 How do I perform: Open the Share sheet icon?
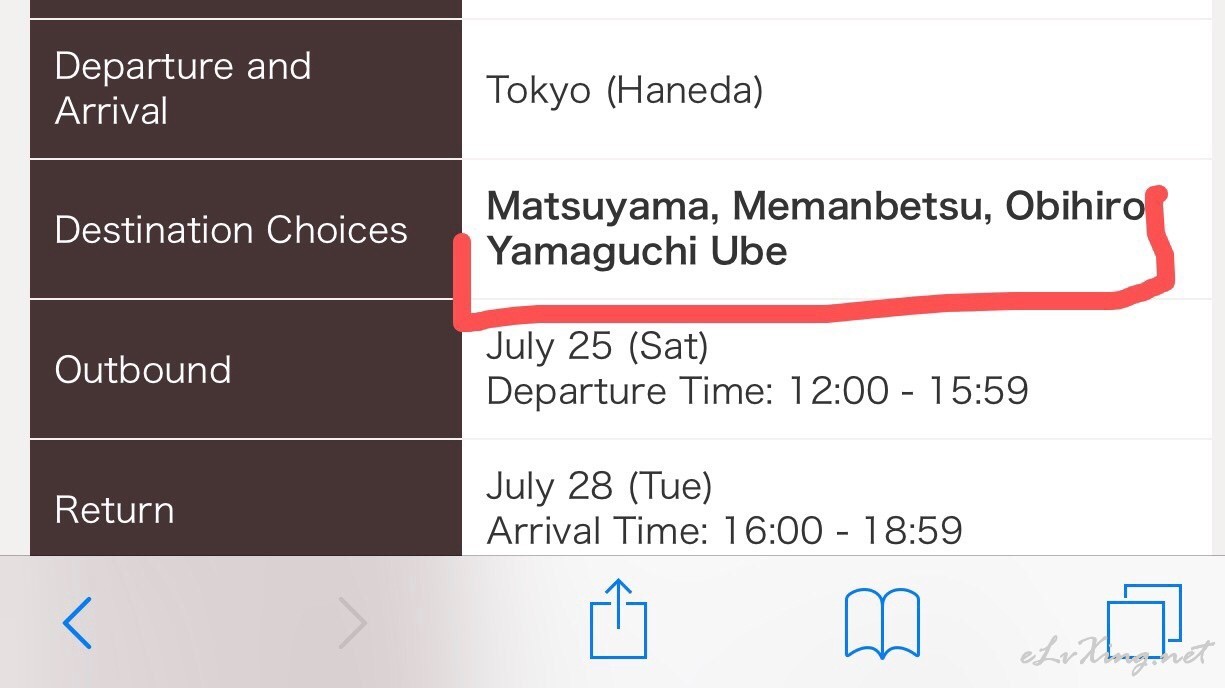pyautogui.click(x=618, y=618)
